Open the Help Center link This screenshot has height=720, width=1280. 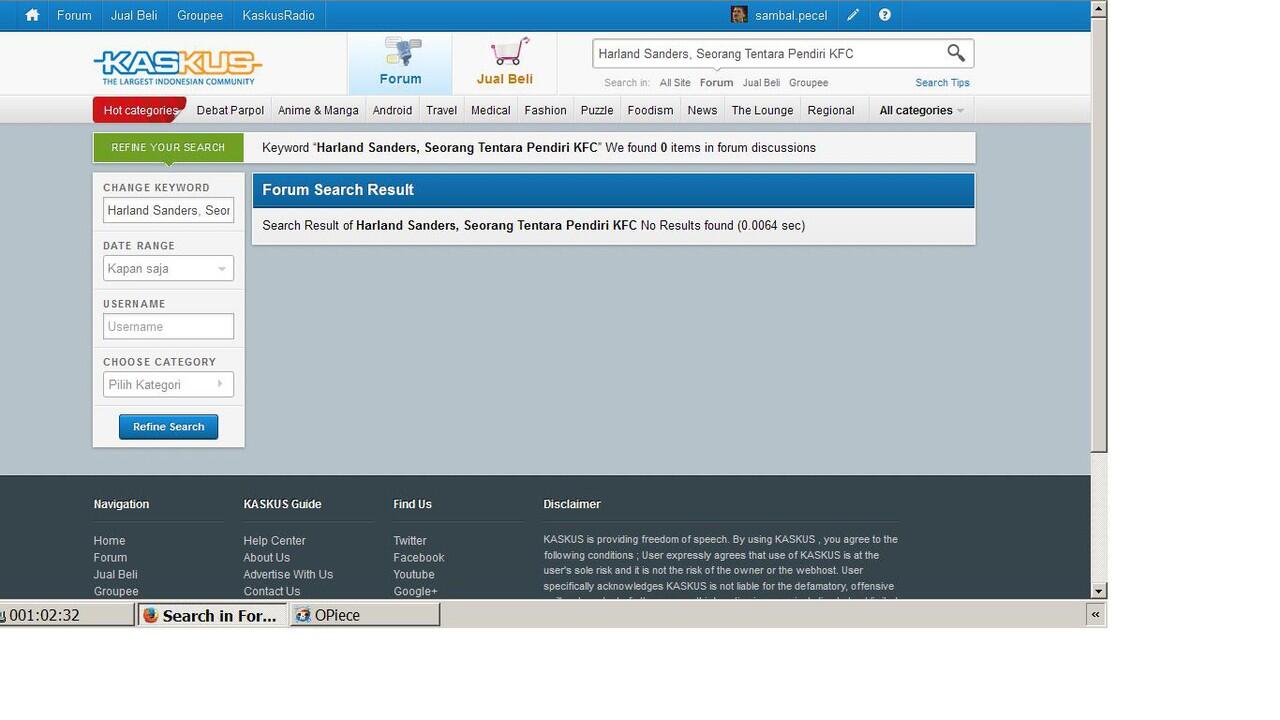click(274, 541)
